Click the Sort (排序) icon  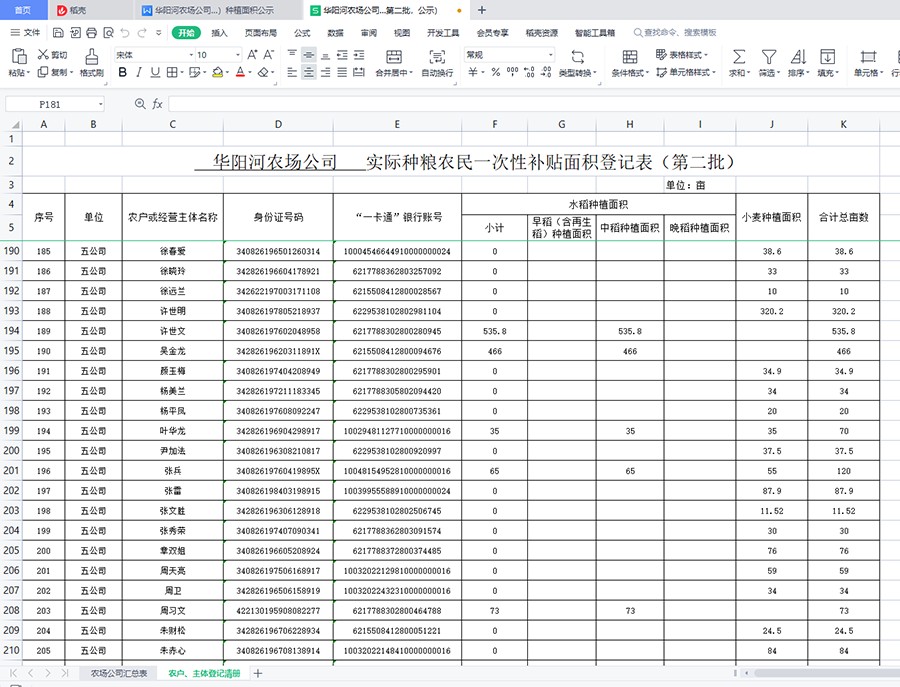point(797,56)
